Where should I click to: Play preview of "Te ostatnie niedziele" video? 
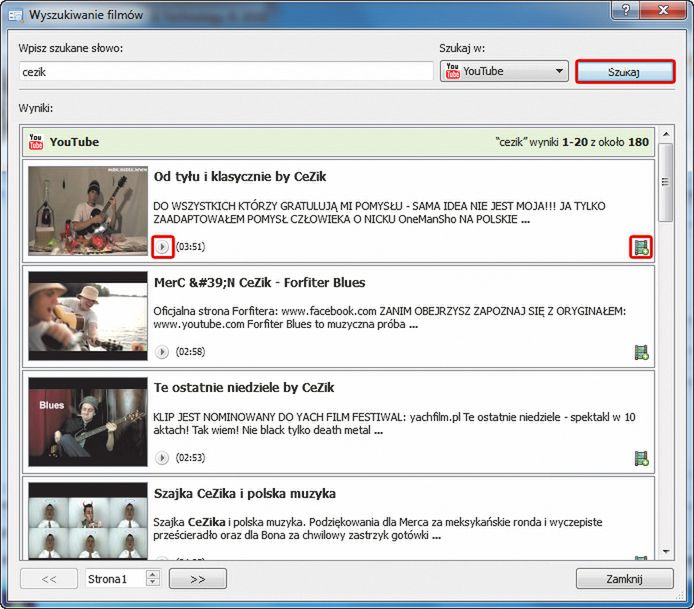162,458
